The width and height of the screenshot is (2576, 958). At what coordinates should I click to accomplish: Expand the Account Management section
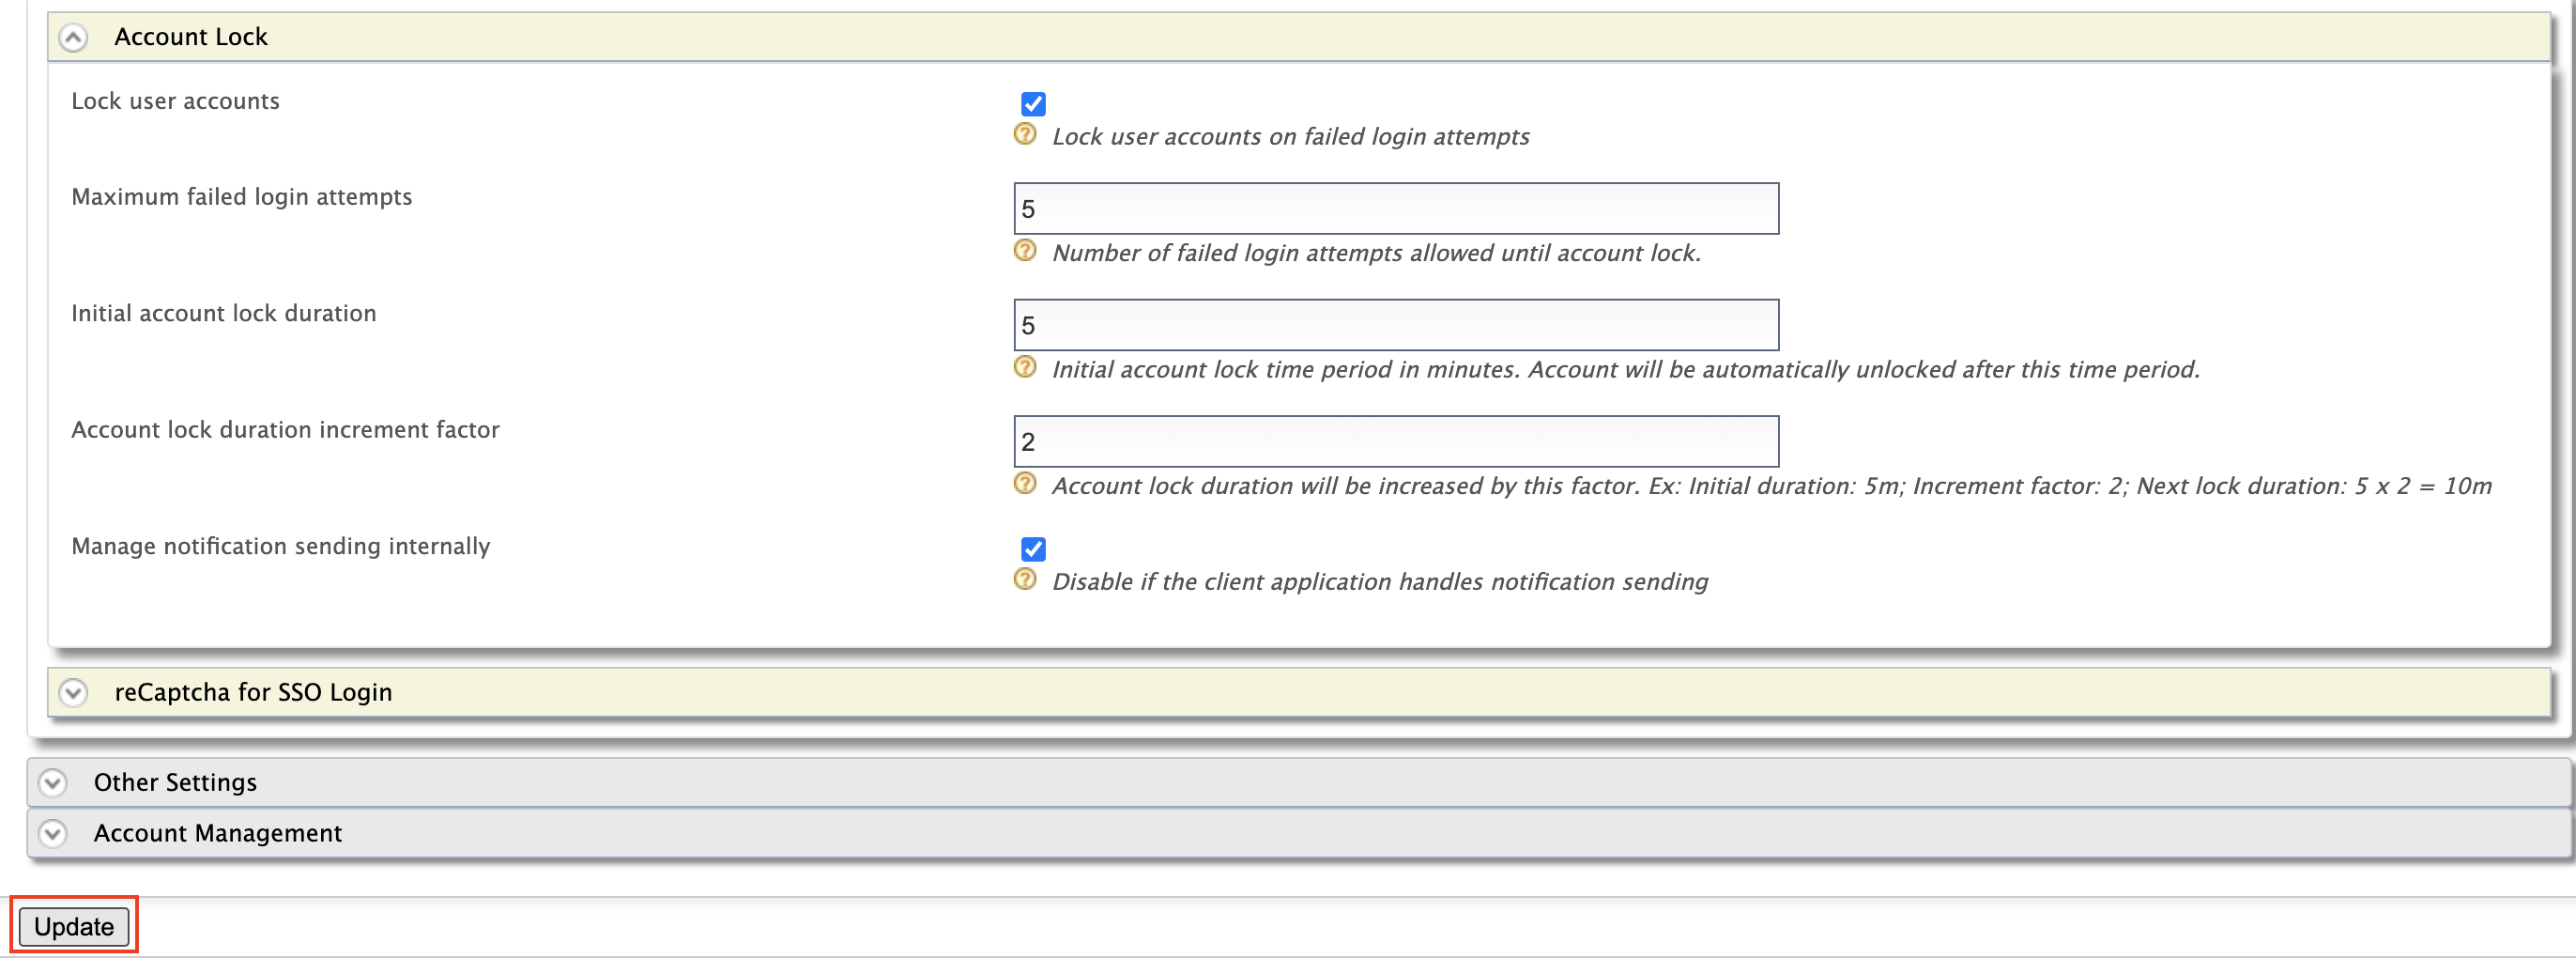[x=52, y=833]
